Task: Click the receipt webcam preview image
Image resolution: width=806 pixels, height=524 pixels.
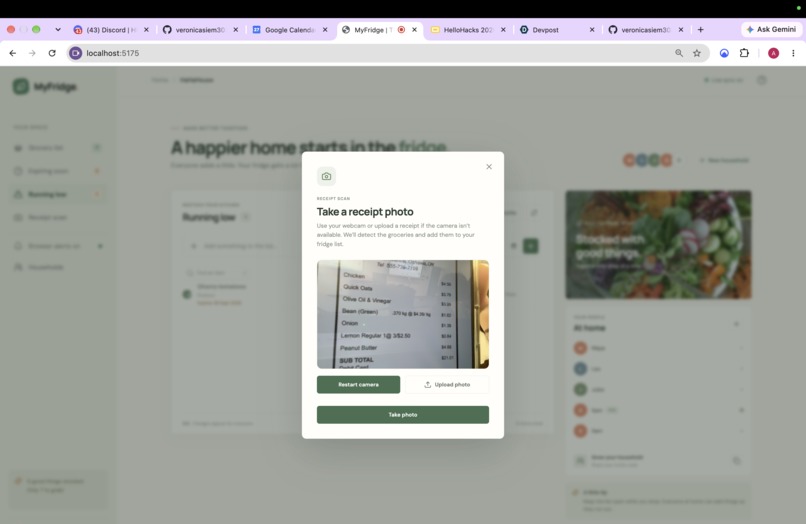Action: (x=402, y=314)
